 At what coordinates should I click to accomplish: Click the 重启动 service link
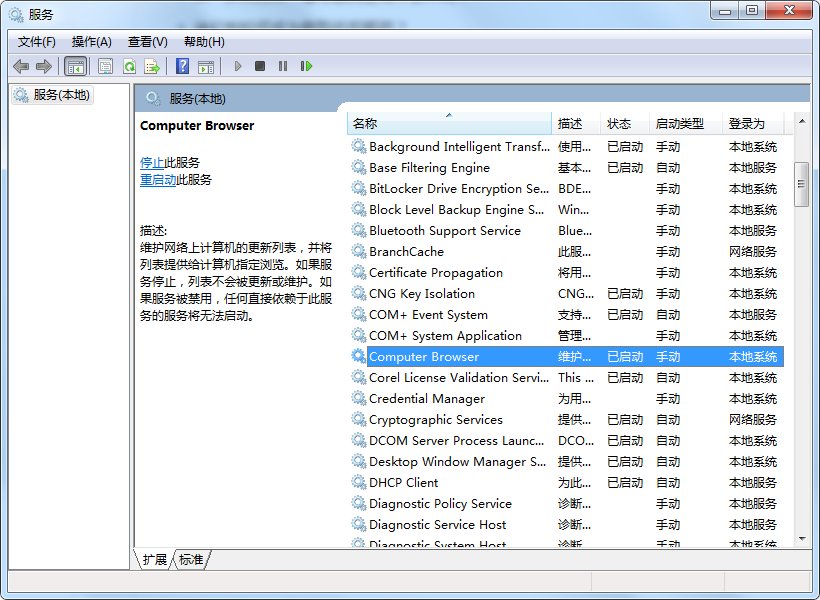(x=158, y=180)
